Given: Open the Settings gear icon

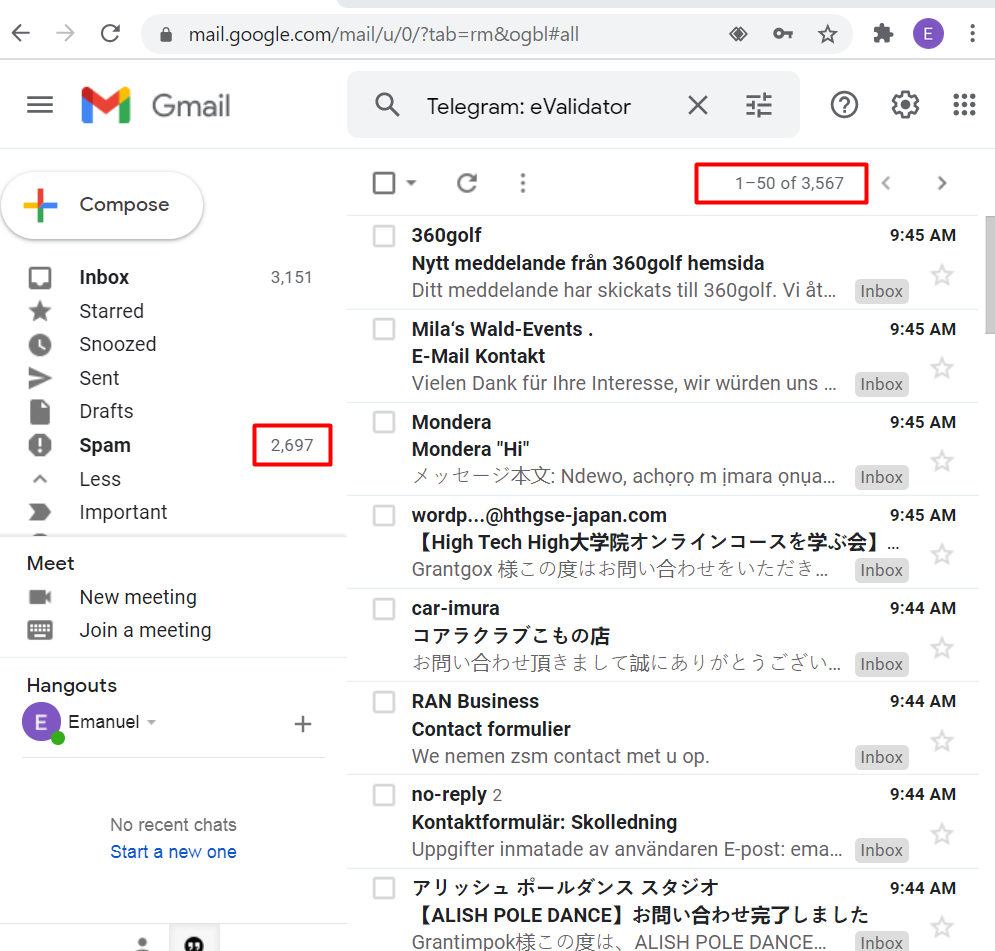Looking at the screenshot, I should (x=905, y=105).
